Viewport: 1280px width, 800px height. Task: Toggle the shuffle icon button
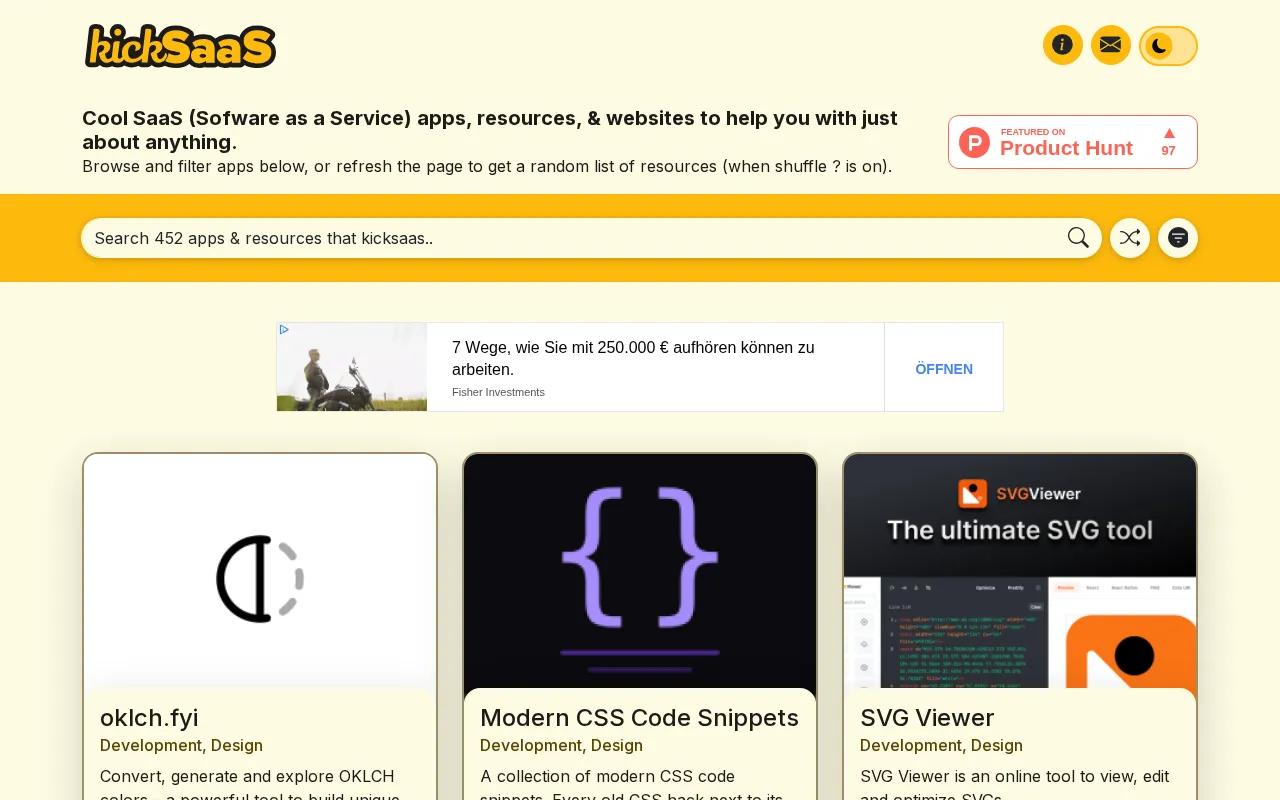1130,238
